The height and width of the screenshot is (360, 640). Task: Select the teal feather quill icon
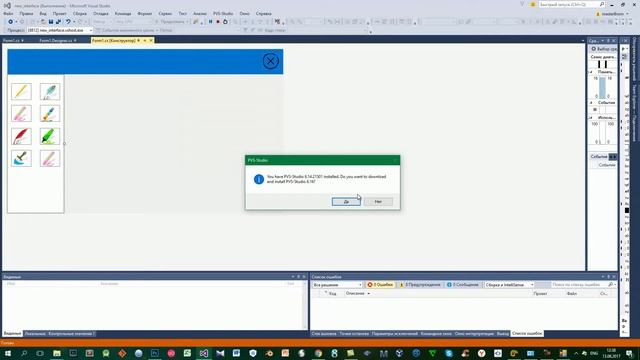[x=50, y=91]
